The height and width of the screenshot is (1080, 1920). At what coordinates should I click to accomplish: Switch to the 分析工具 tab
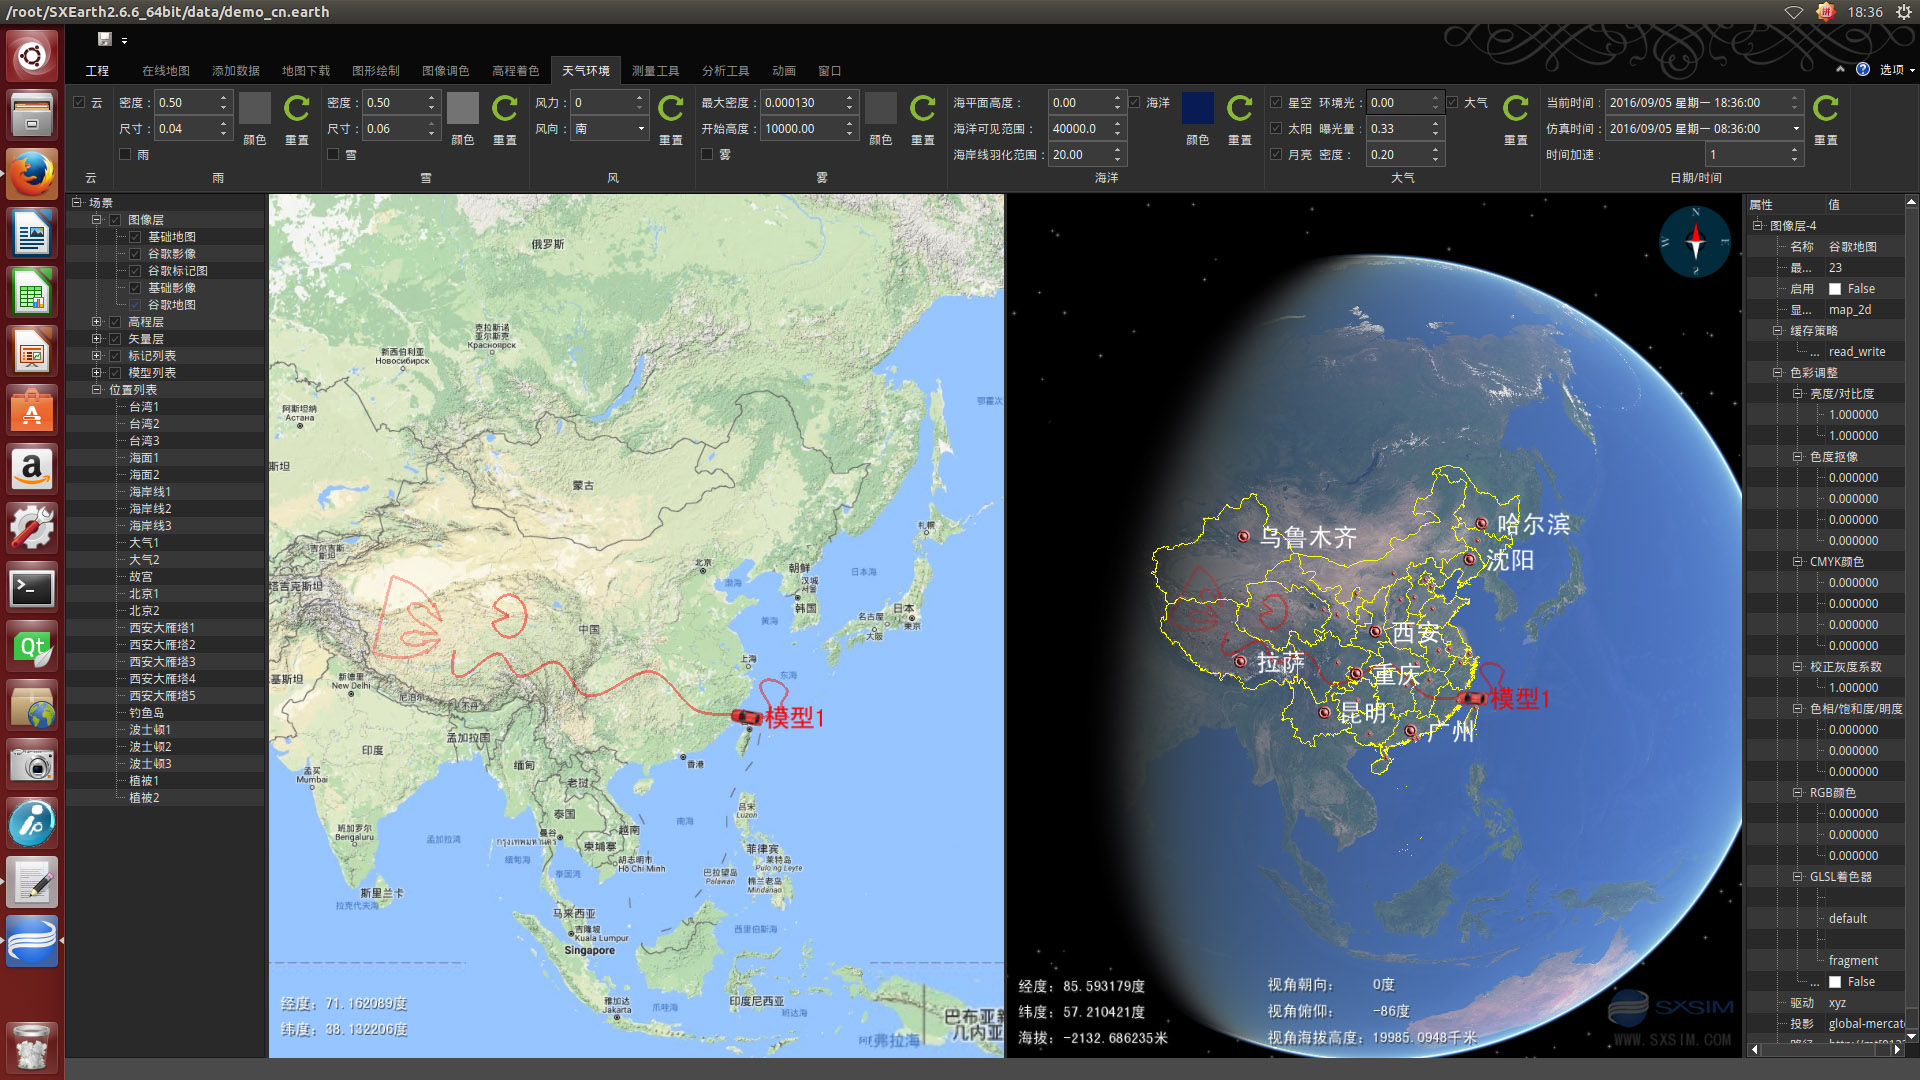click(x=726, y=71)
